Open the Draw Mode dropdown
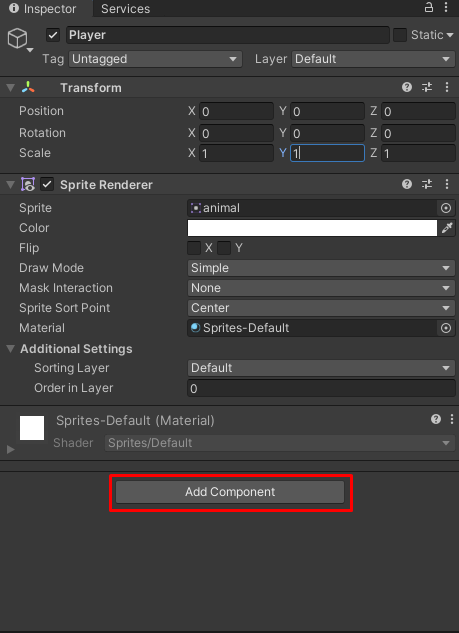This screenshot has width=459, height=633. click(321, 268)
